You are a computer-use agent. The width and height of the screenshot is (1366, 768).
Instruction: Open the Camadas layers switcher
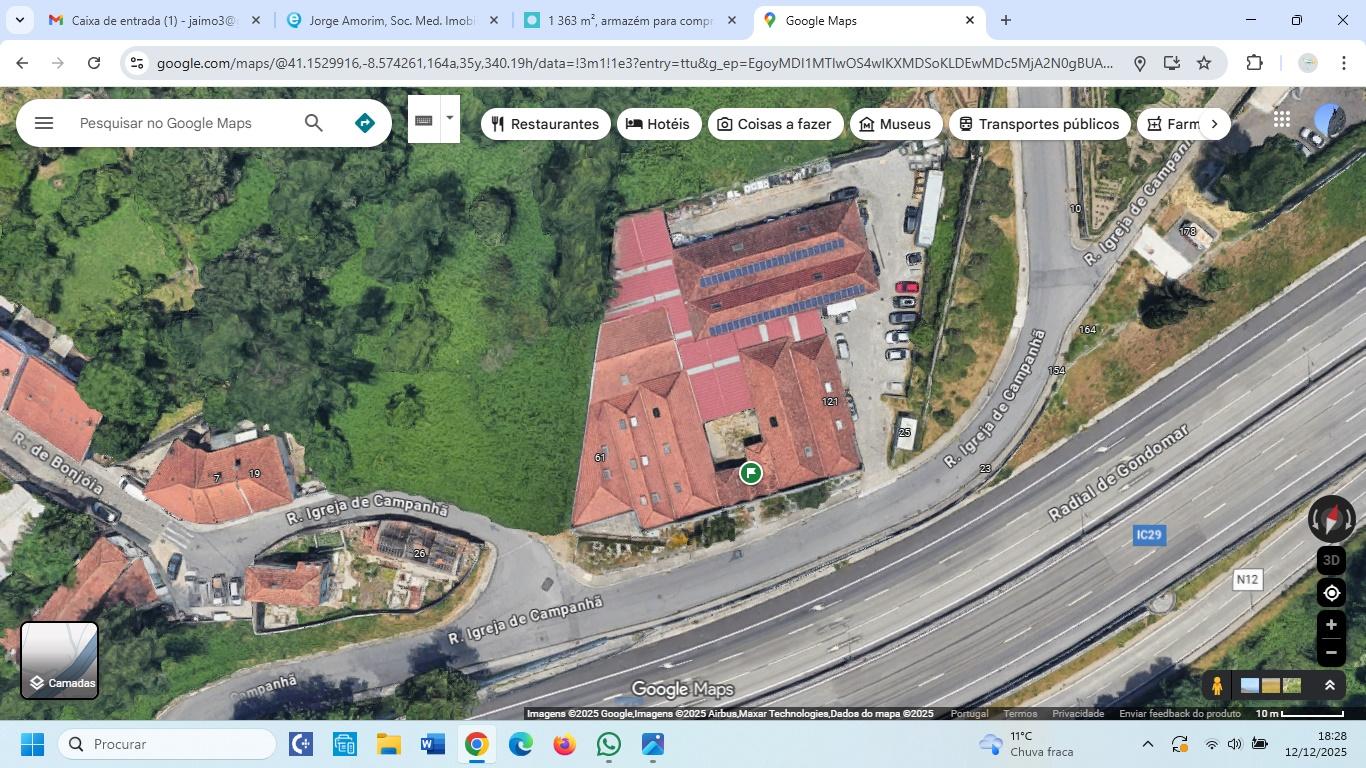tap(60, 660)
